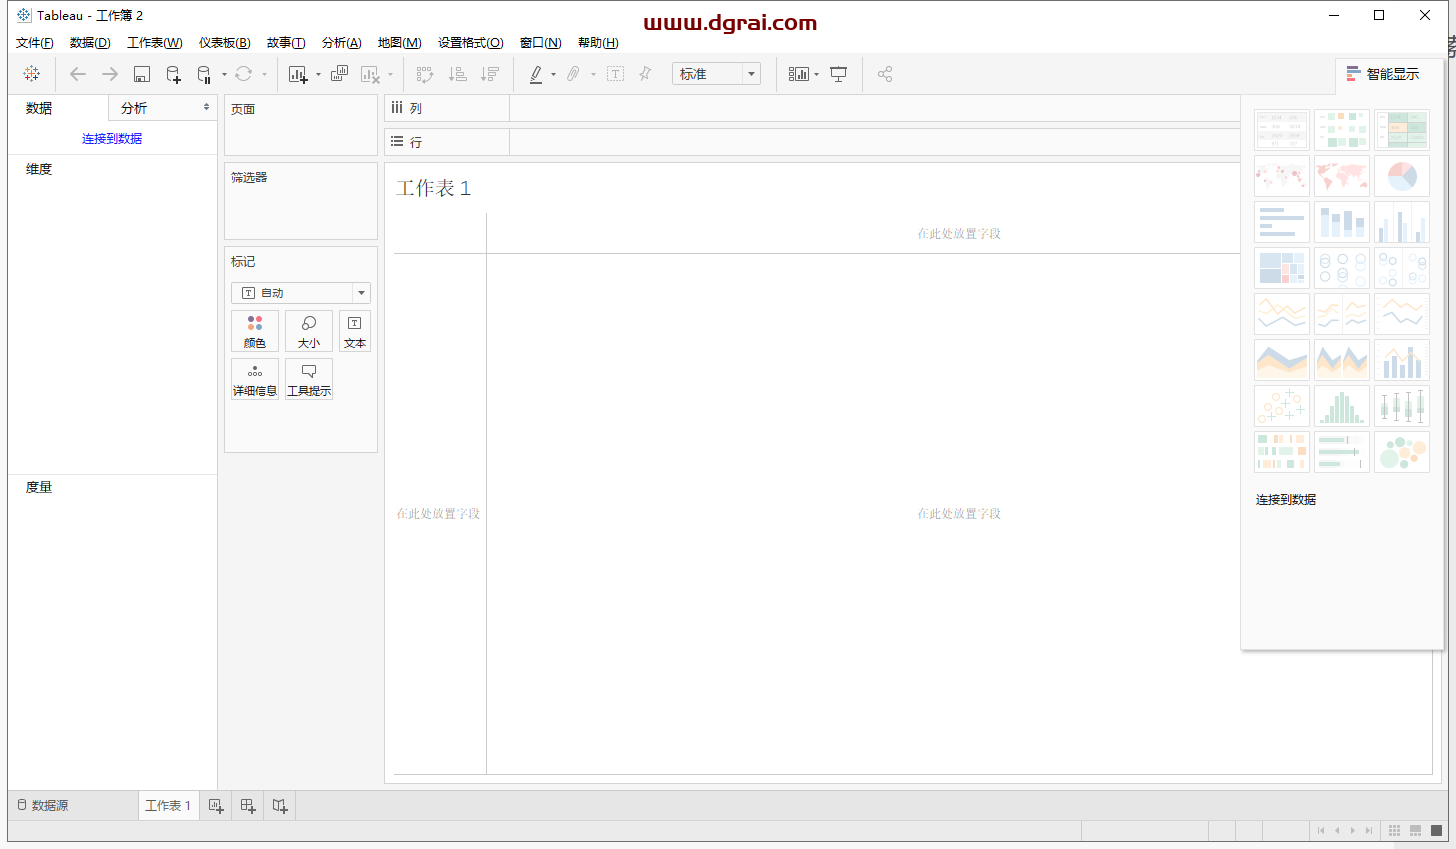Screen dimensions: 1456x849
Task: Click the fix axes pin icon
Action: pos(645,74)
